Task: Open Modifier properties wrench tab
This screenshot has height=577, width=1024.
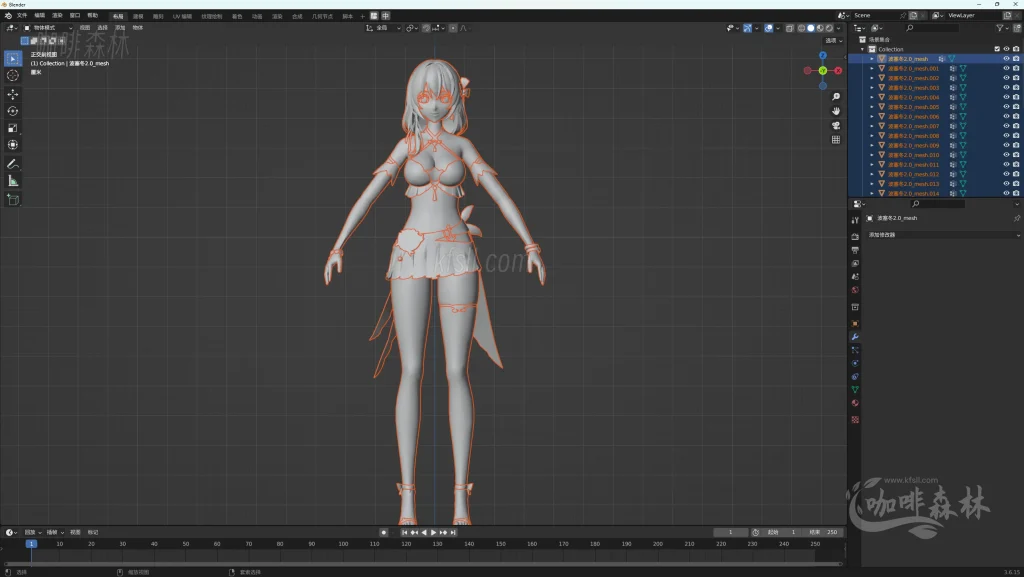Action: point(855,337)
